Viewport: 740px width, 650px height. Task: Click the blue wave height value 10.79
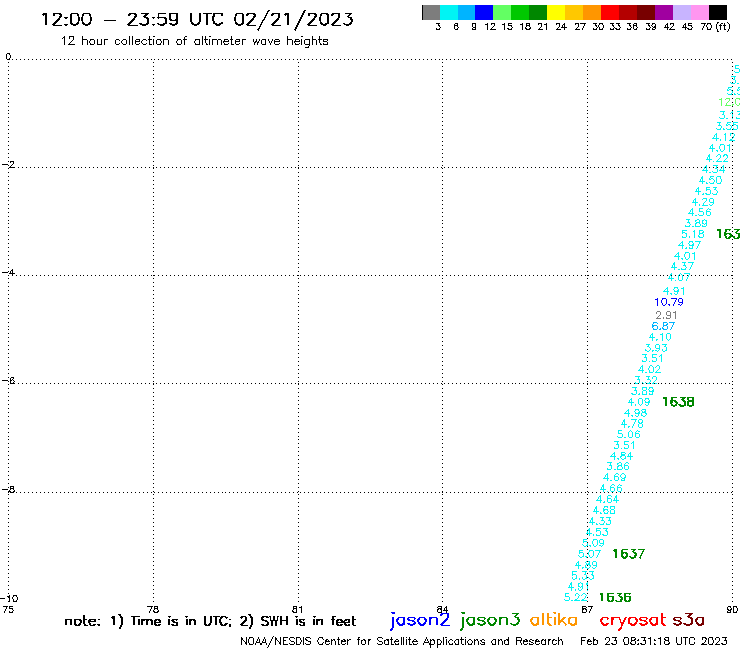(x=669, y=302)
